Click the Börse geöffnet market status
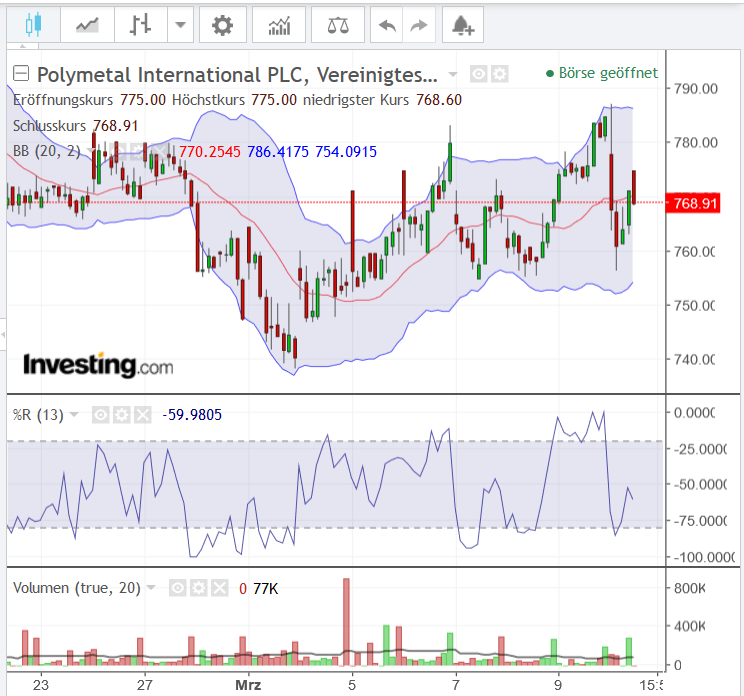Screen dimensions: 744x696 tap(602, 73)
